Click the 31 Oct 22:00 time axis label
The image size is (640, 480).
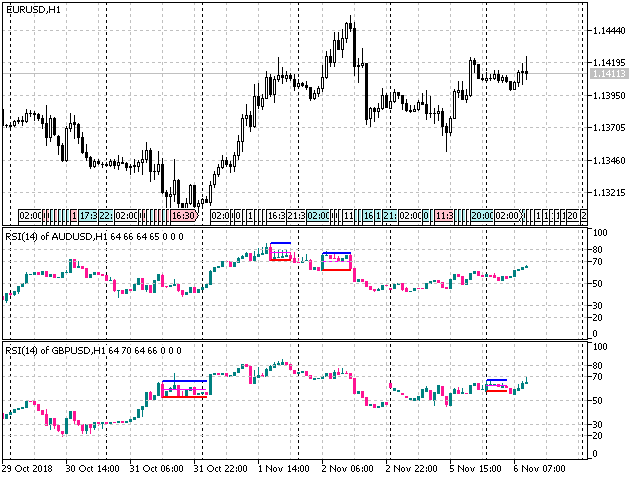coord(220,467)
